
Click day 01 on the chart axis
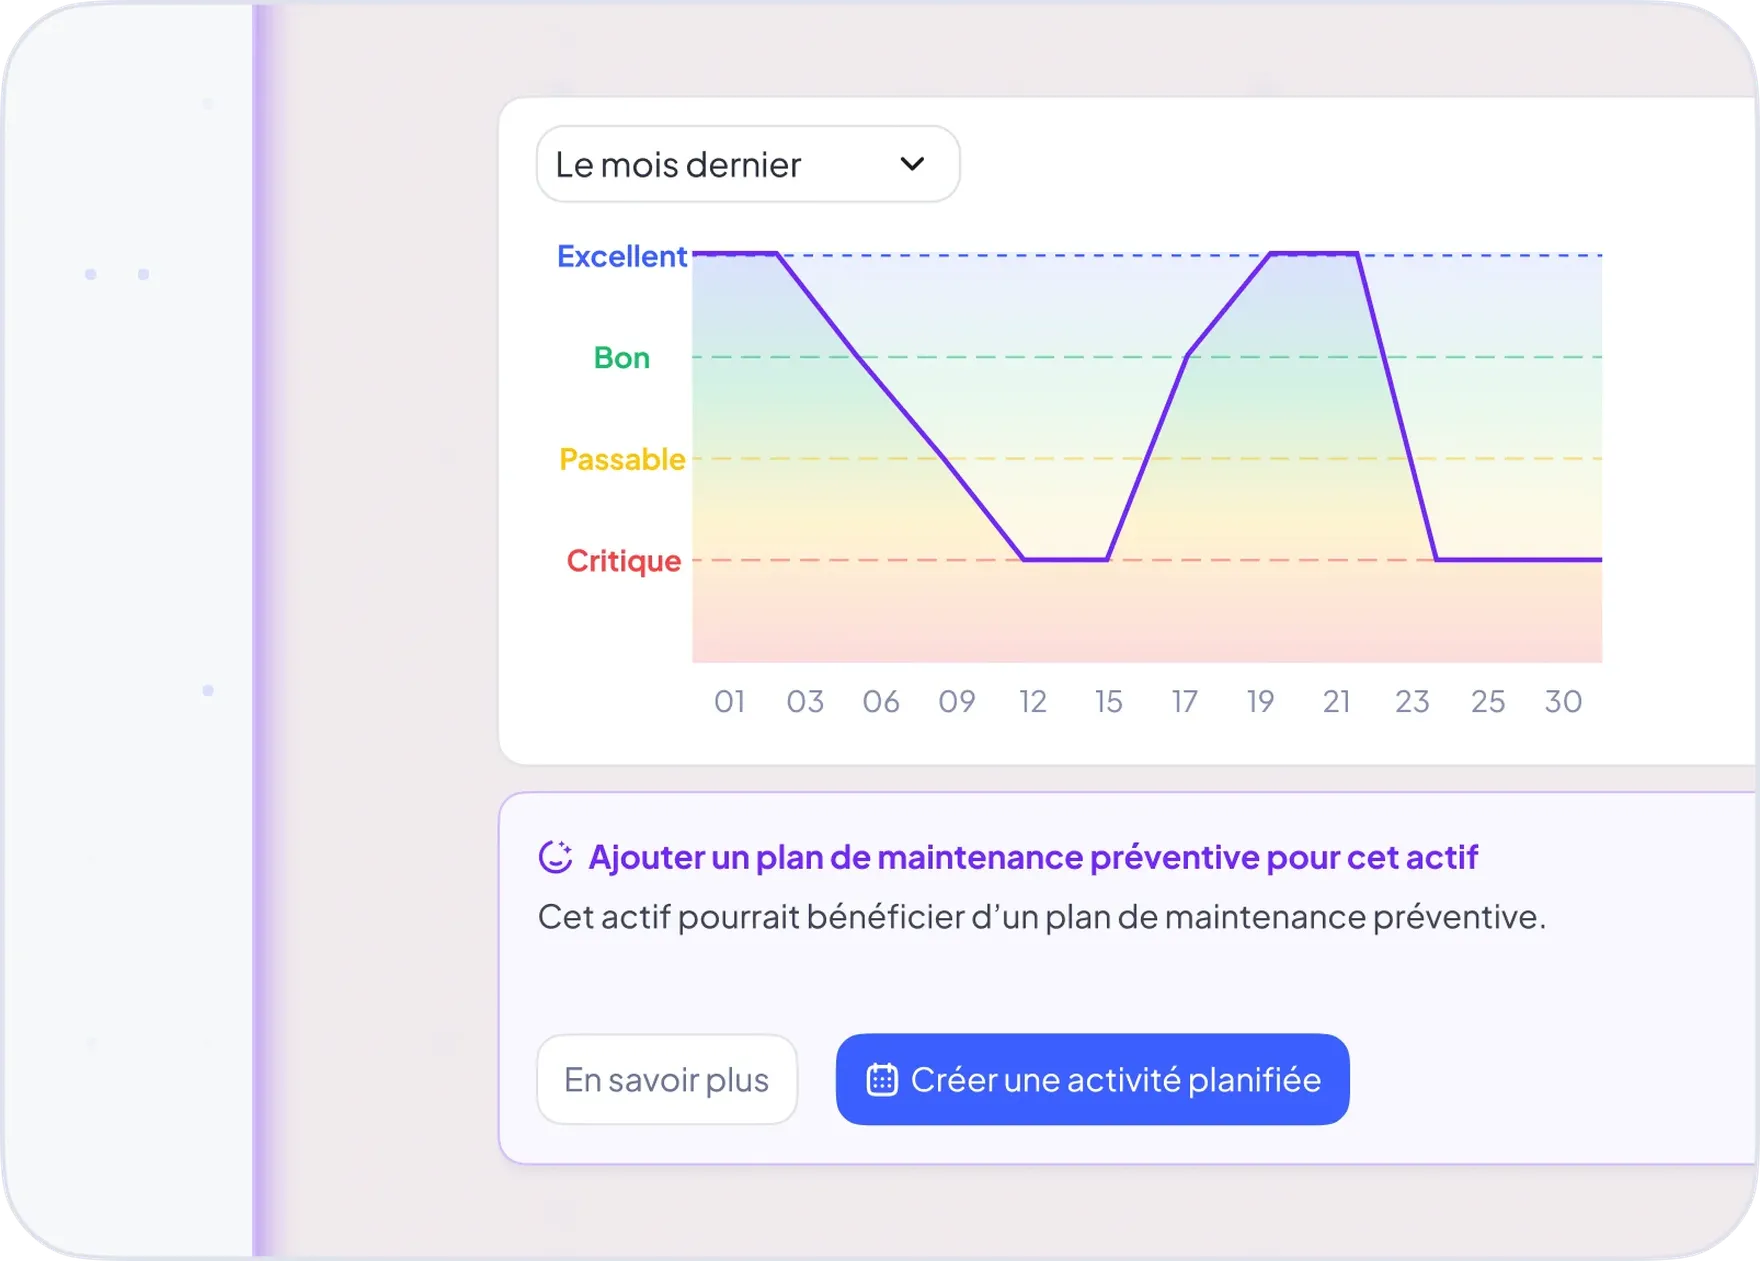pos(729,702)
